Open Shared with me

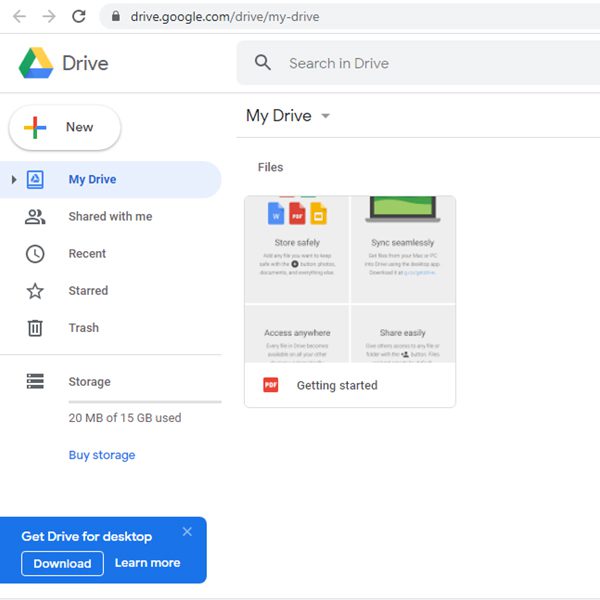(x=110, y=217)
